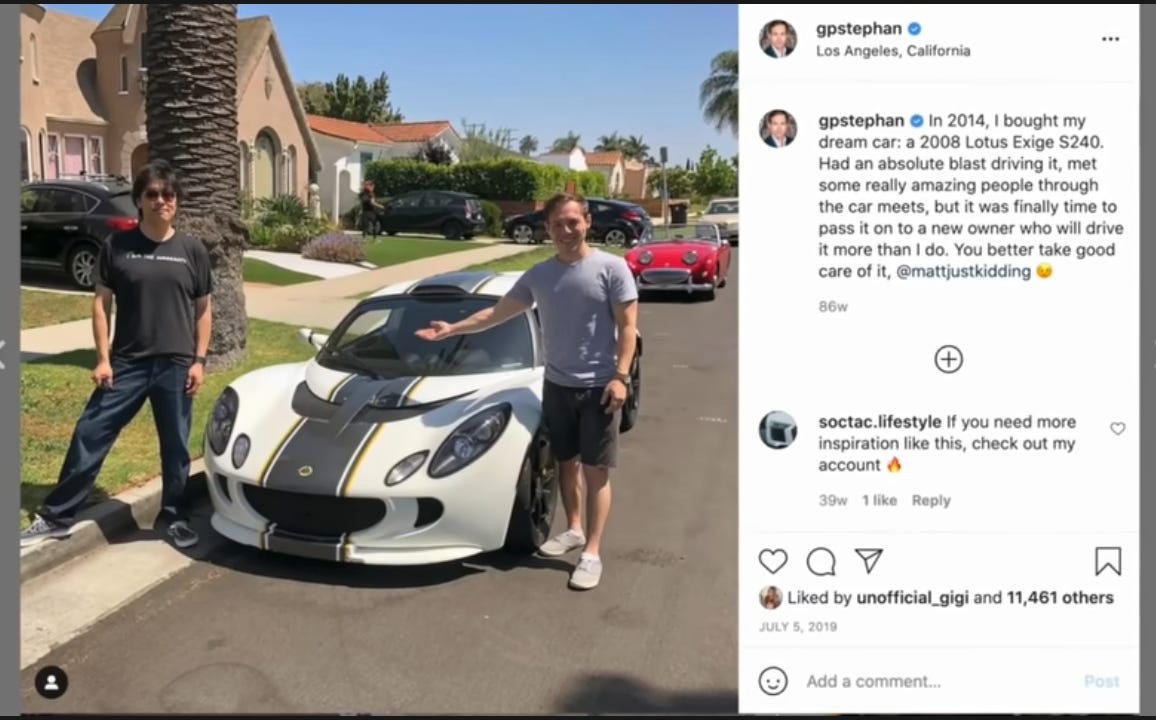
Task: Like the post with the heart icon
Action: 773,562
